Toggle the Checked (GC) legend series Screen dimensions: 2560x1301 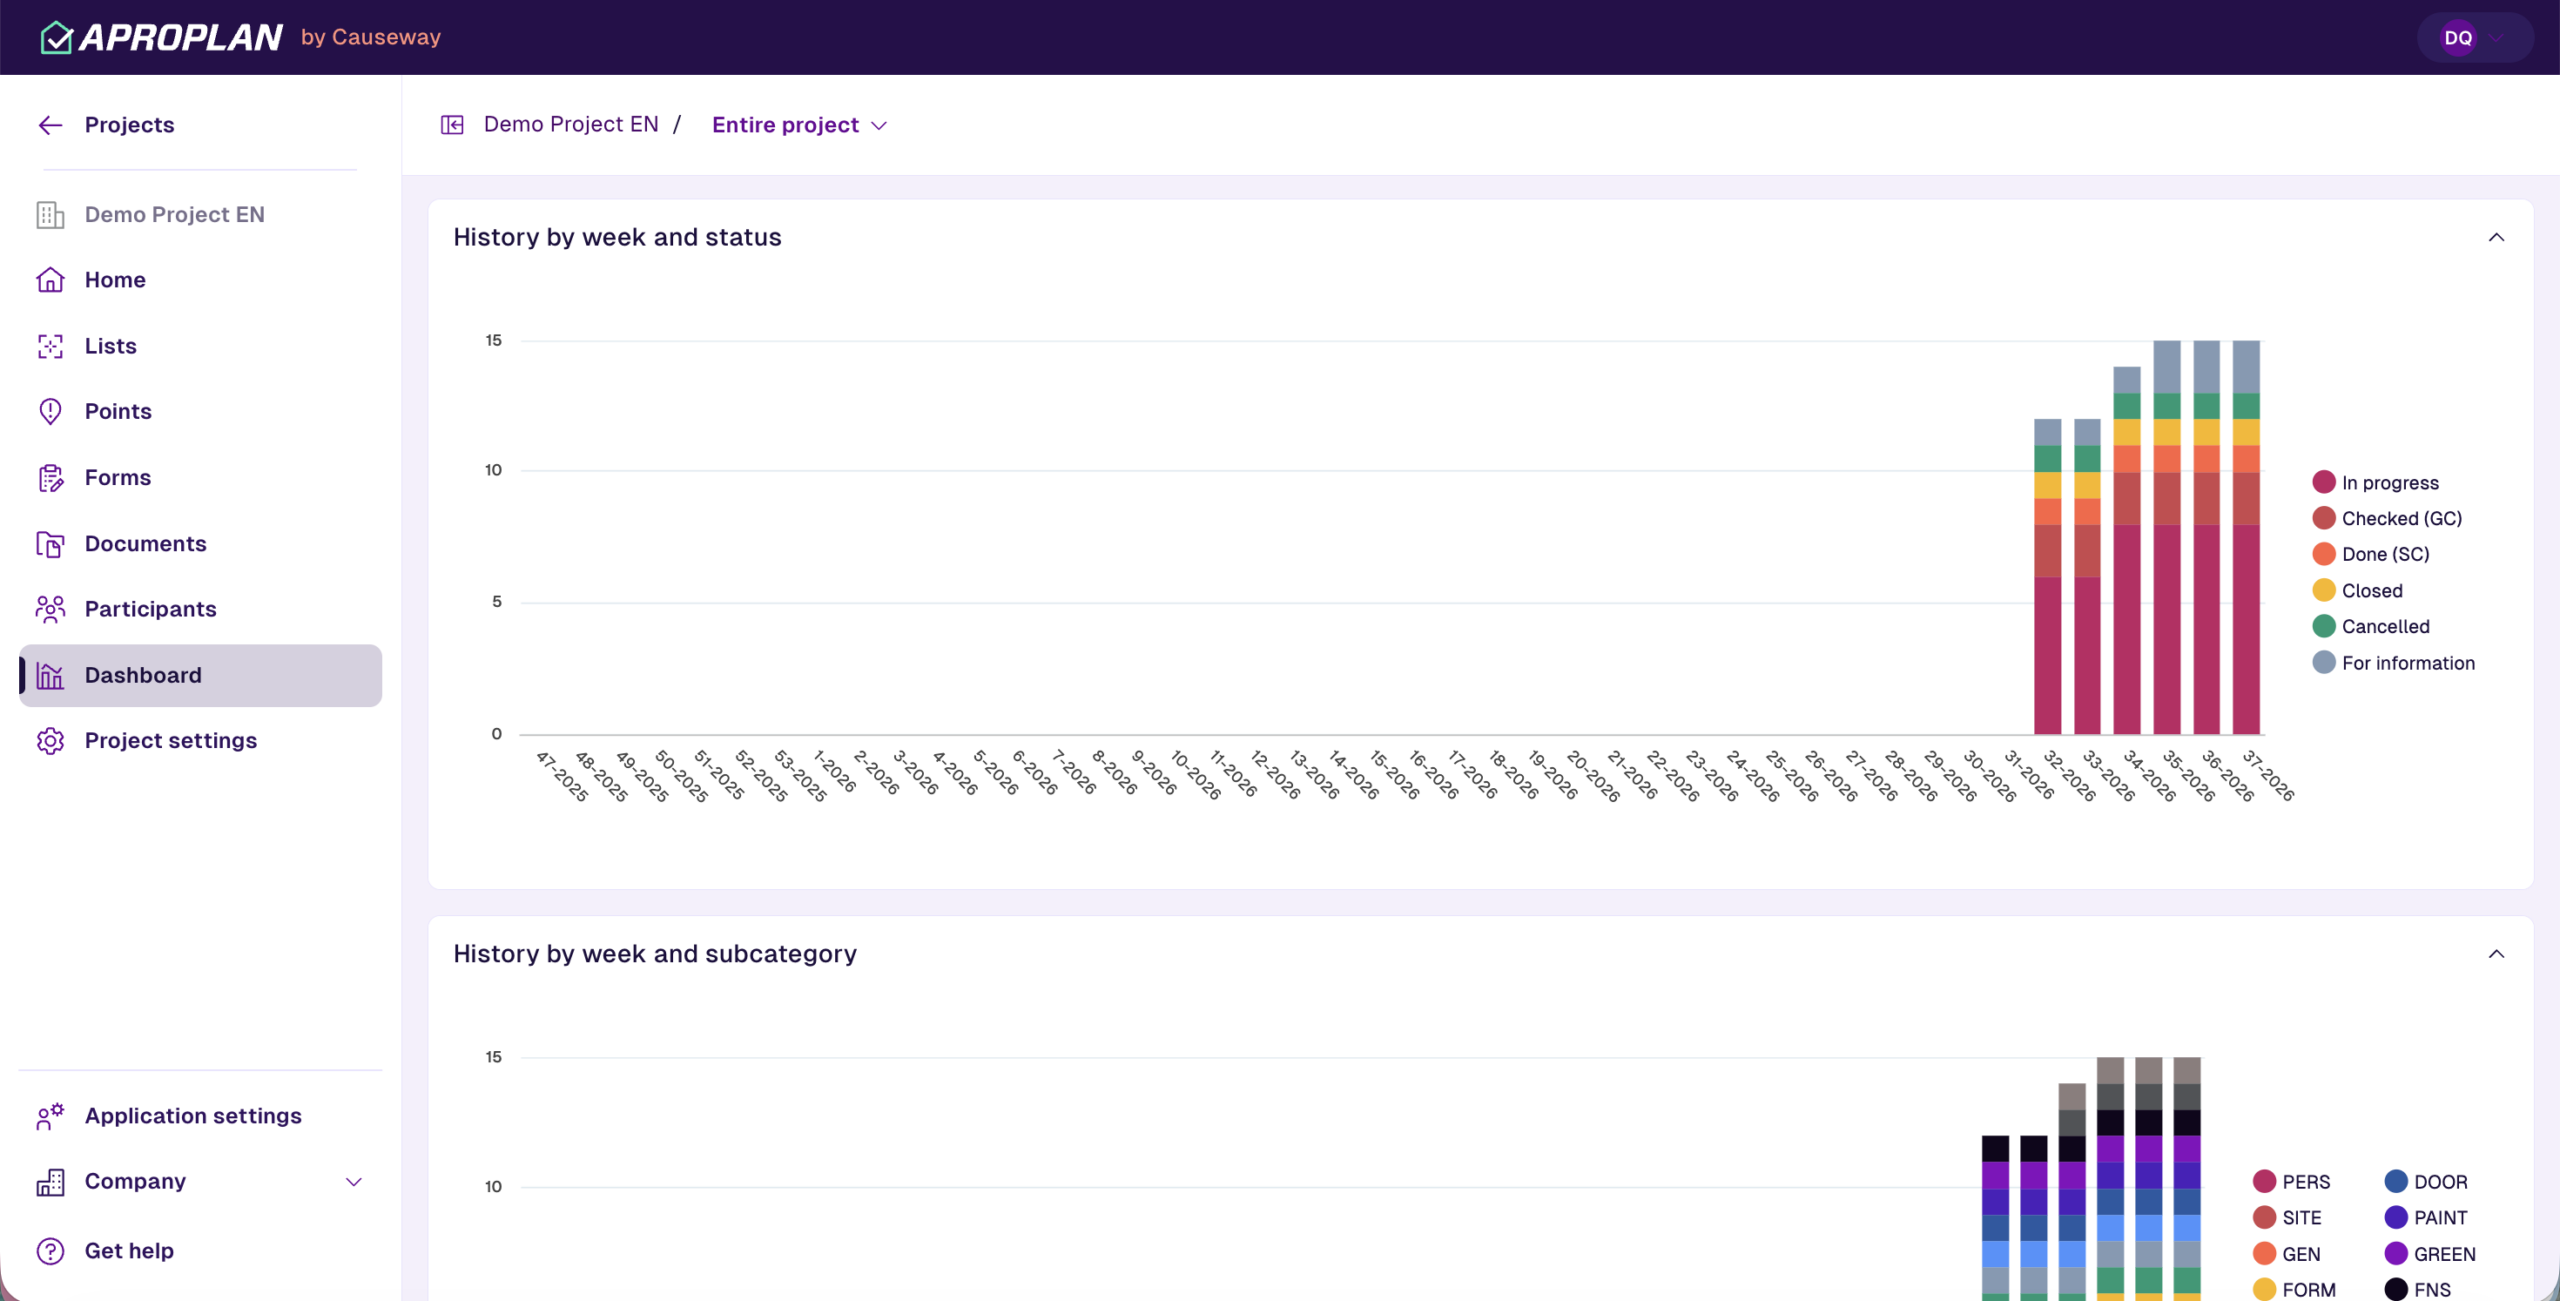(x=2388, y=519)
